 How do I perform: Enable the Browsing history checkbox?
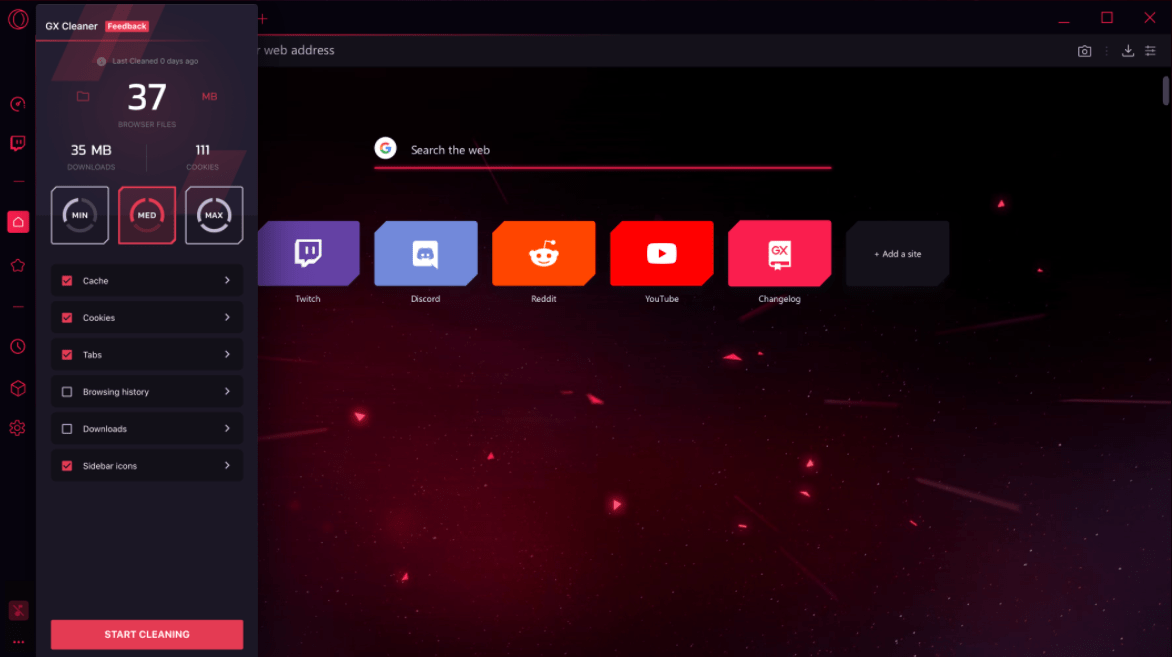(67, 392)
